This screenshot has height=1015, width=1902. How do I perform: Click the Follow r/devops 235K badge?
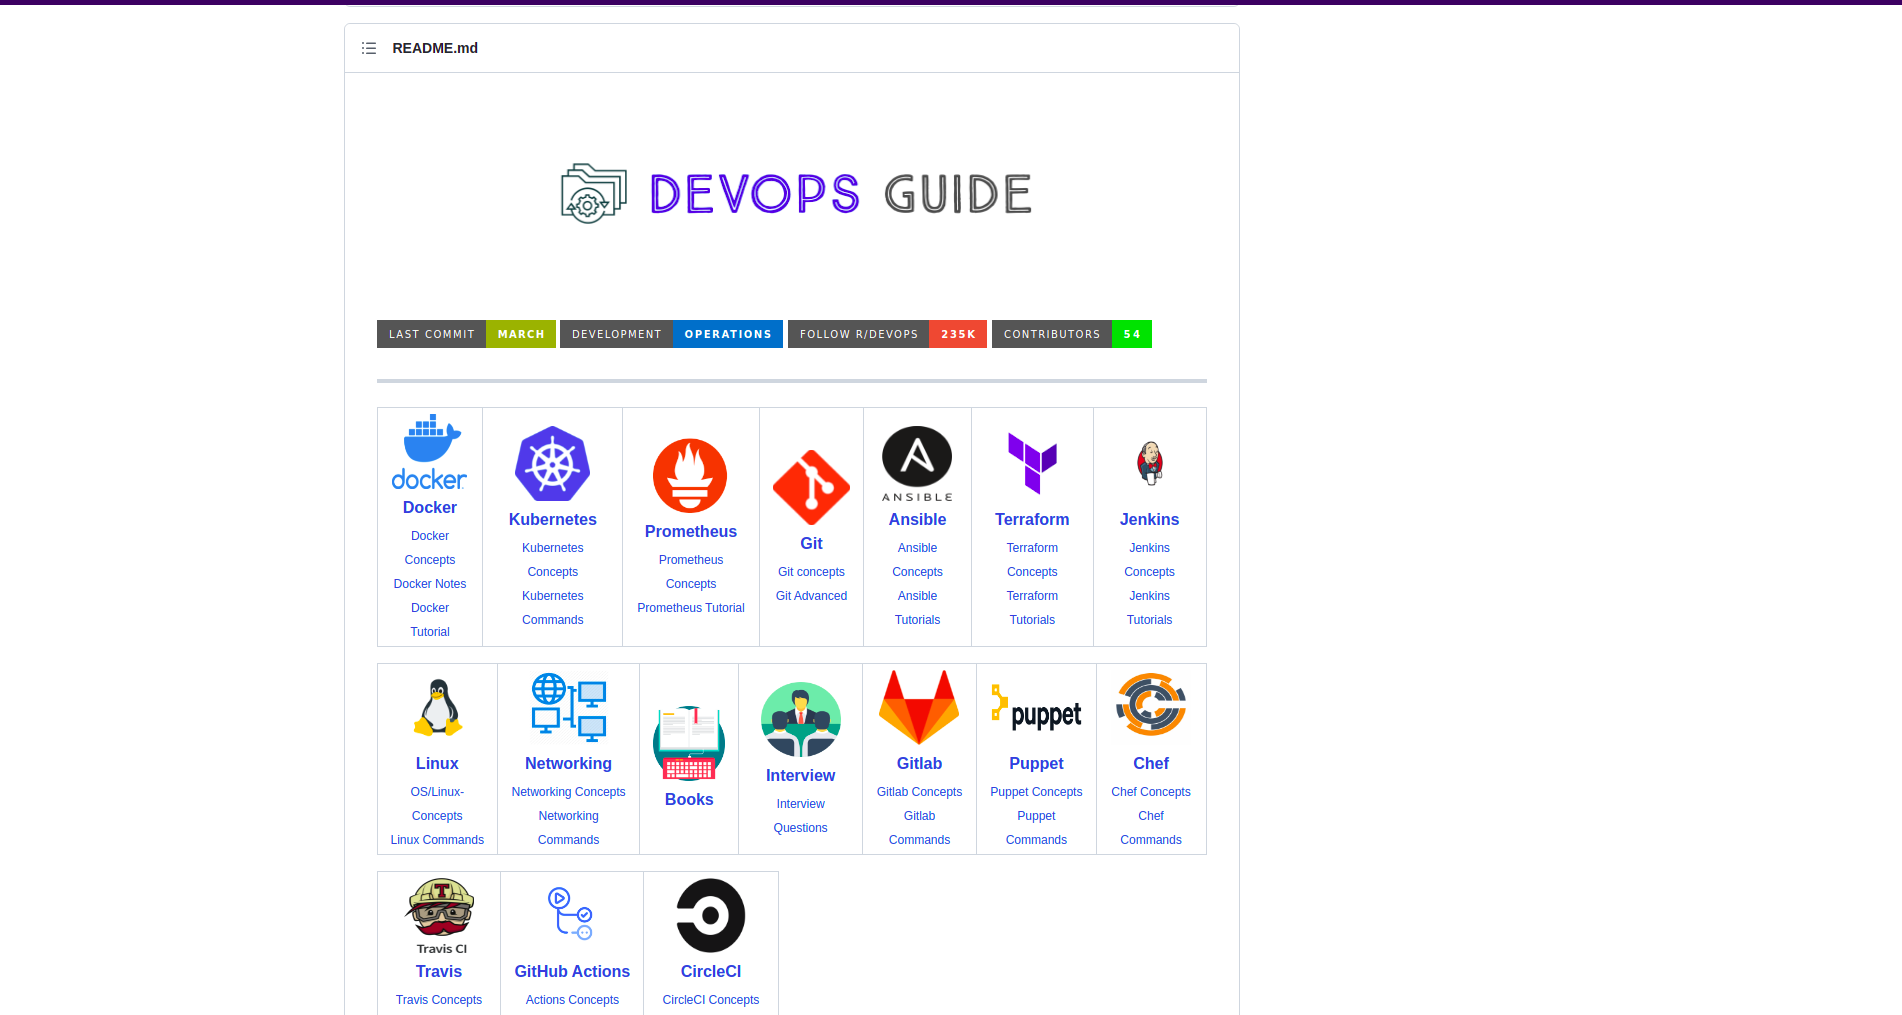(887, 334)
